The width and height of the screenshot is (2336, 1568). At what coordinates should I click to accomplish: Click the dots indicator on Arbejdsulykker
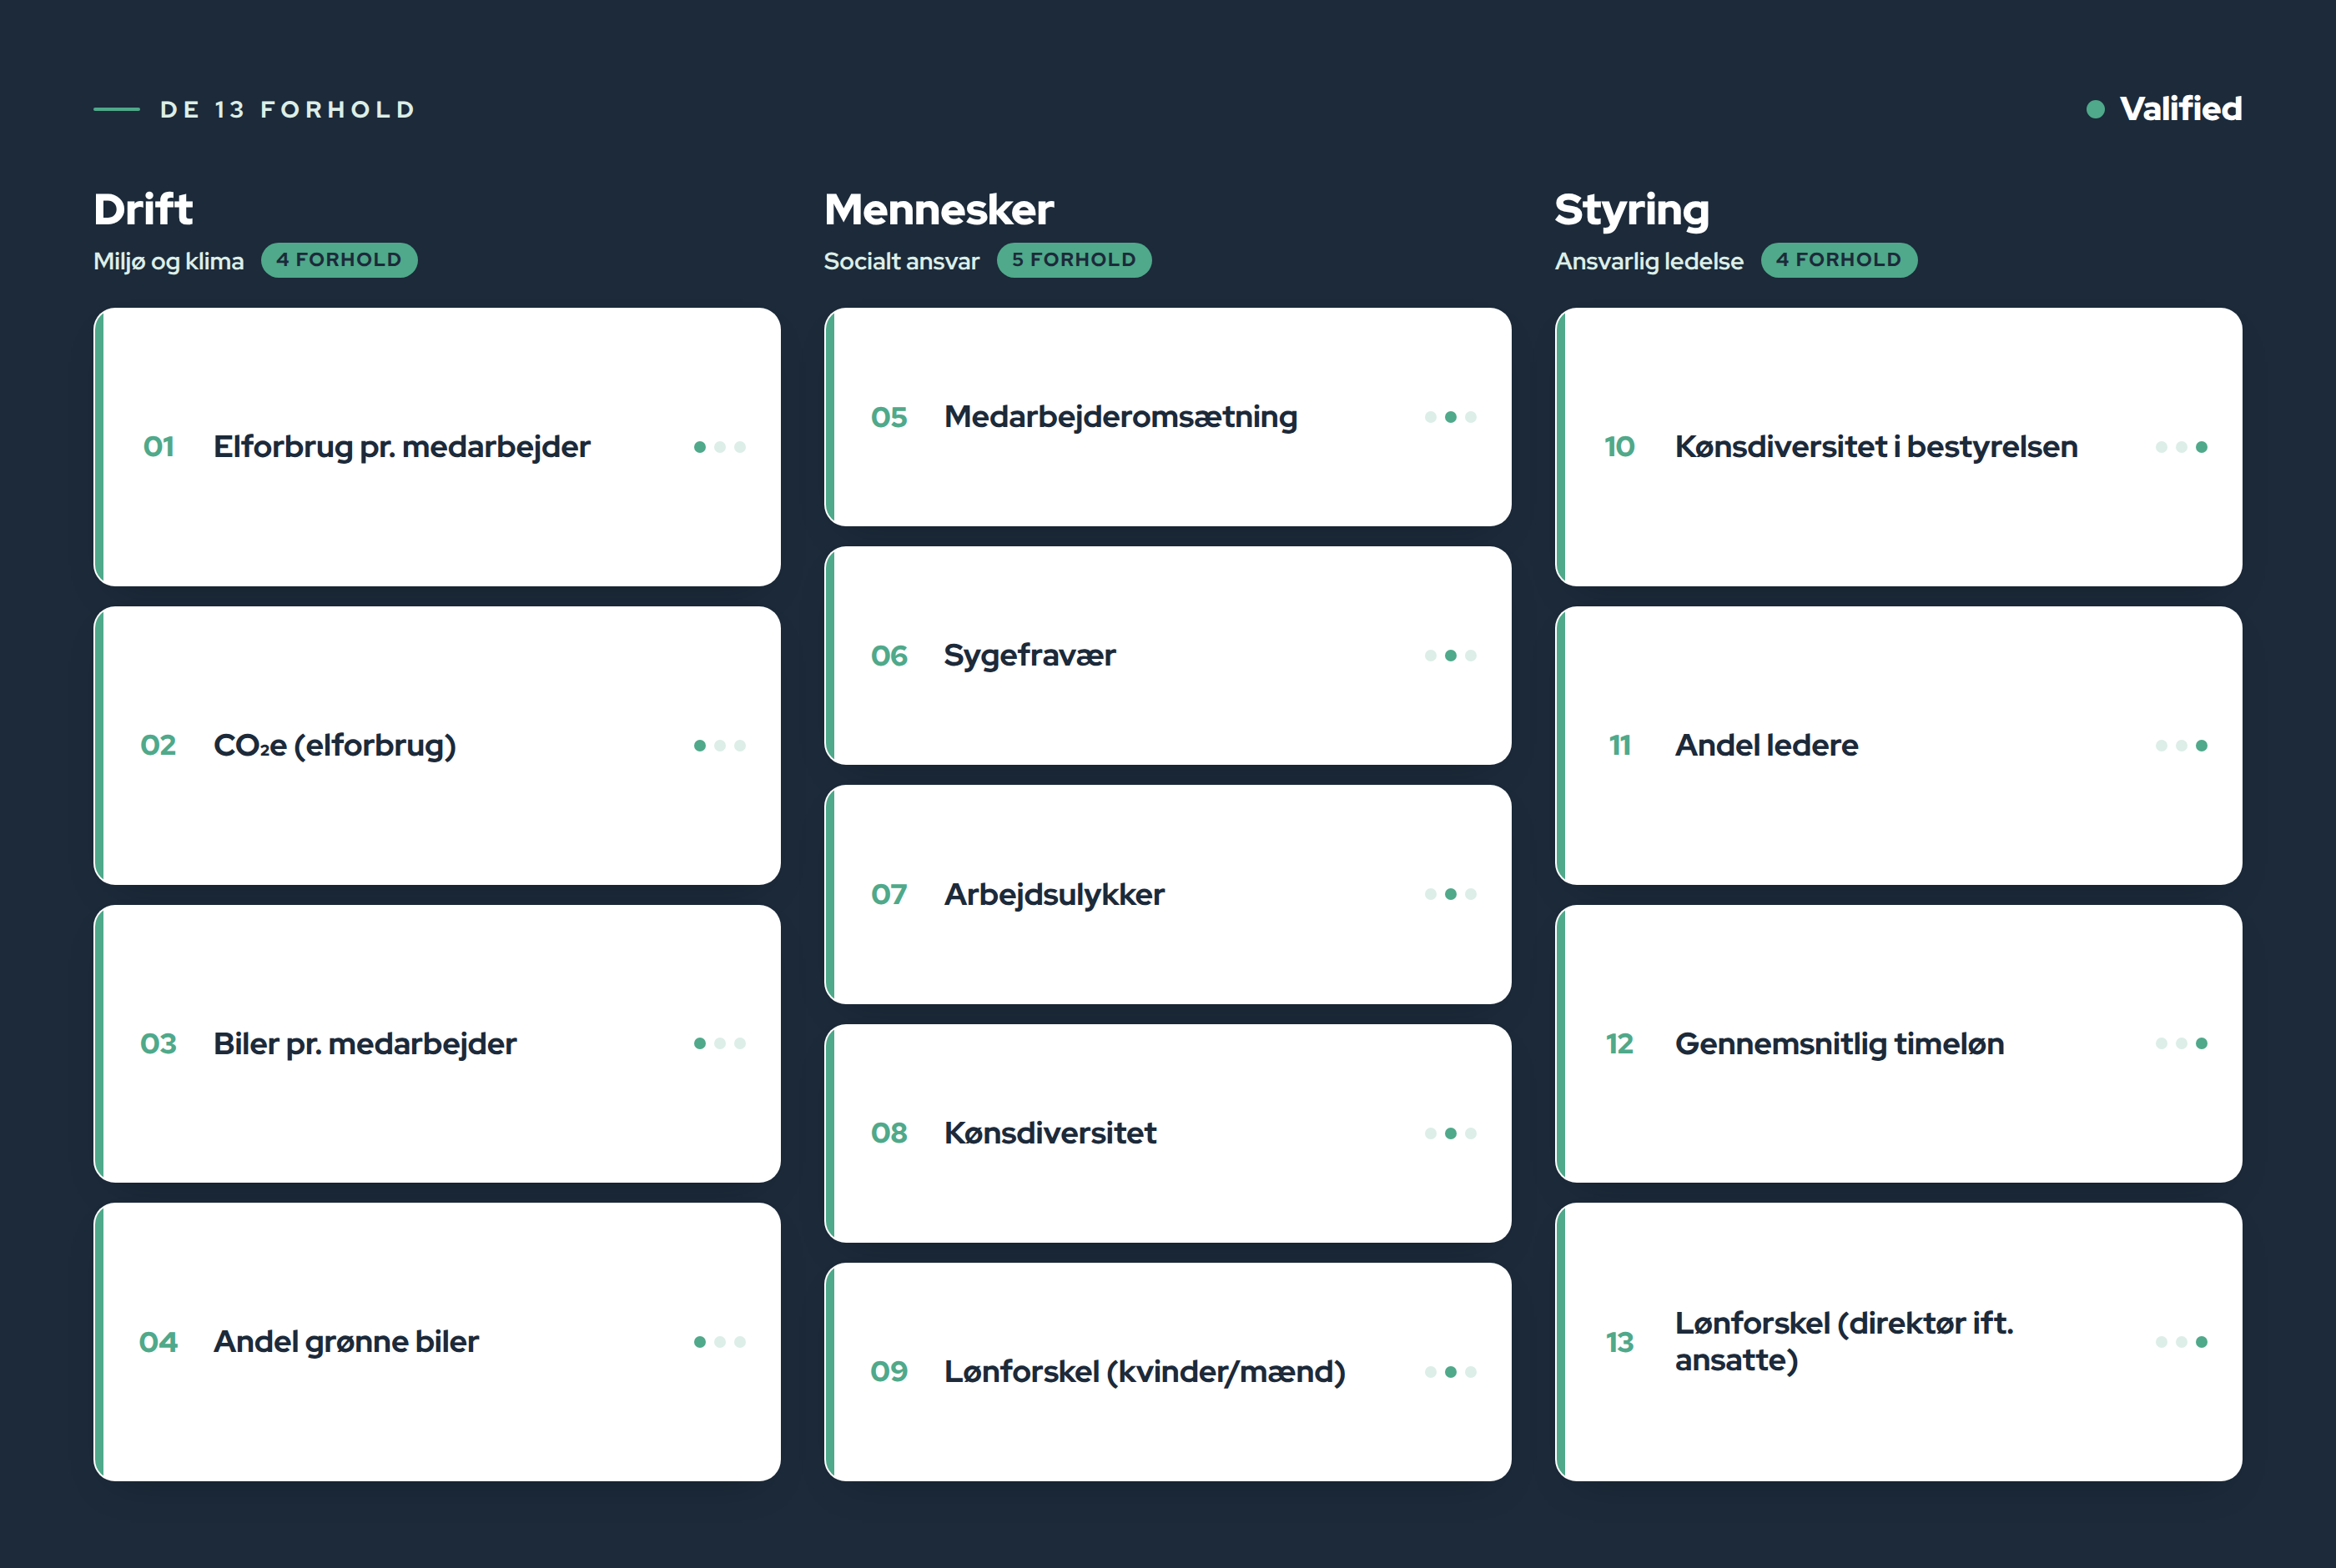pos(1451,894)
